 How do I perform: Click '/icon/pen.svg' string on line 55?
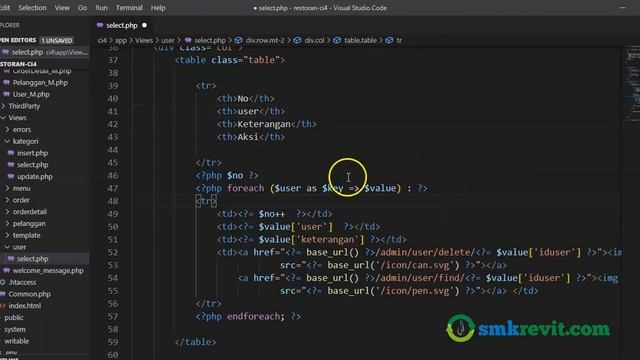tap(414, 291)
